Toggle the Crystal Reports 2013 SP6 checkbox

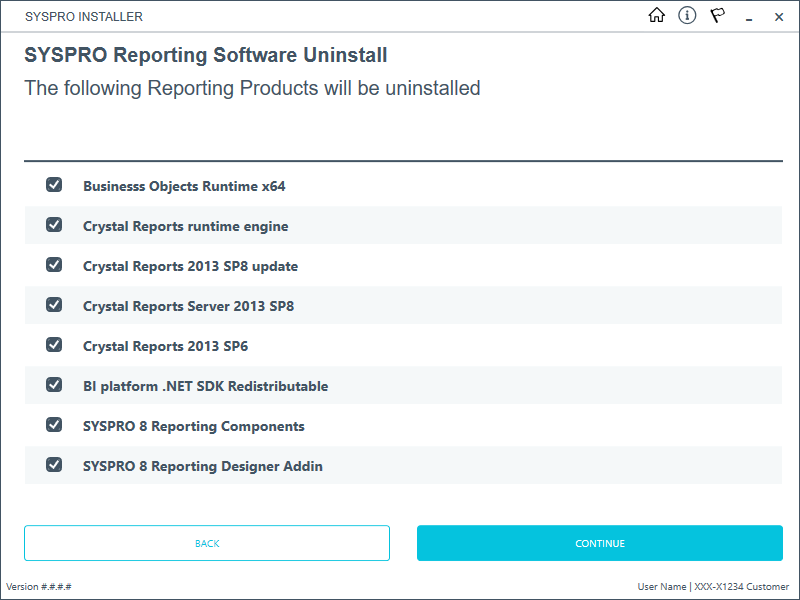[x=54, y=345]
